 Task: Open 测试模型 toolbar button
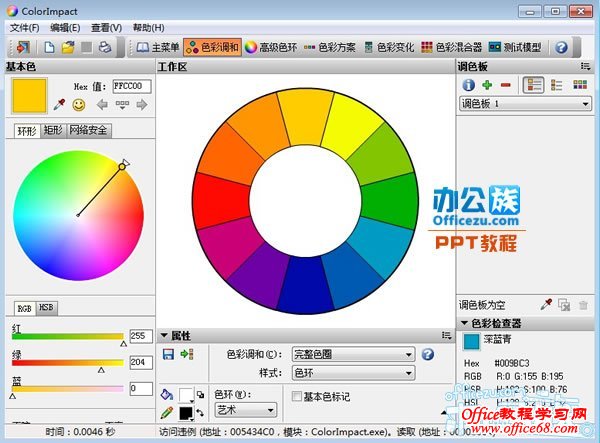click(x=515, y=47)
